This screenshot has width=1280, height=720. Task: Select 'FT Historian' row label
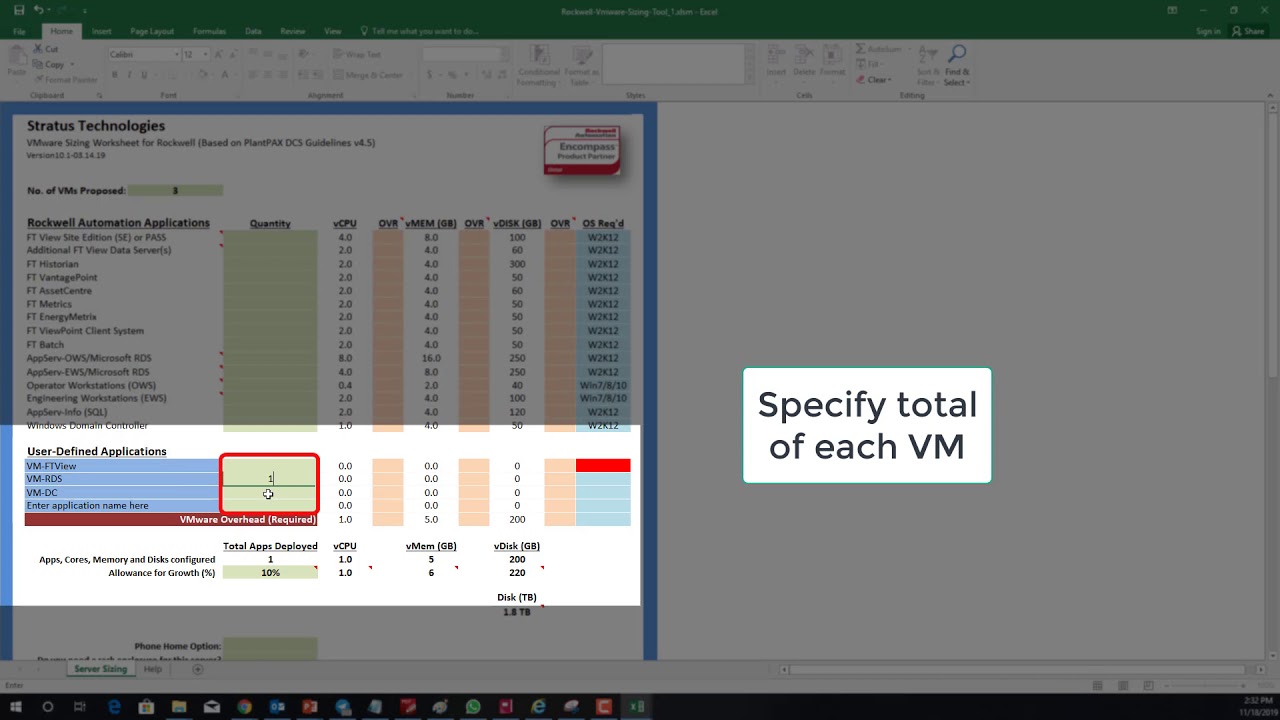pyautogui.click(x=52, y=264)
